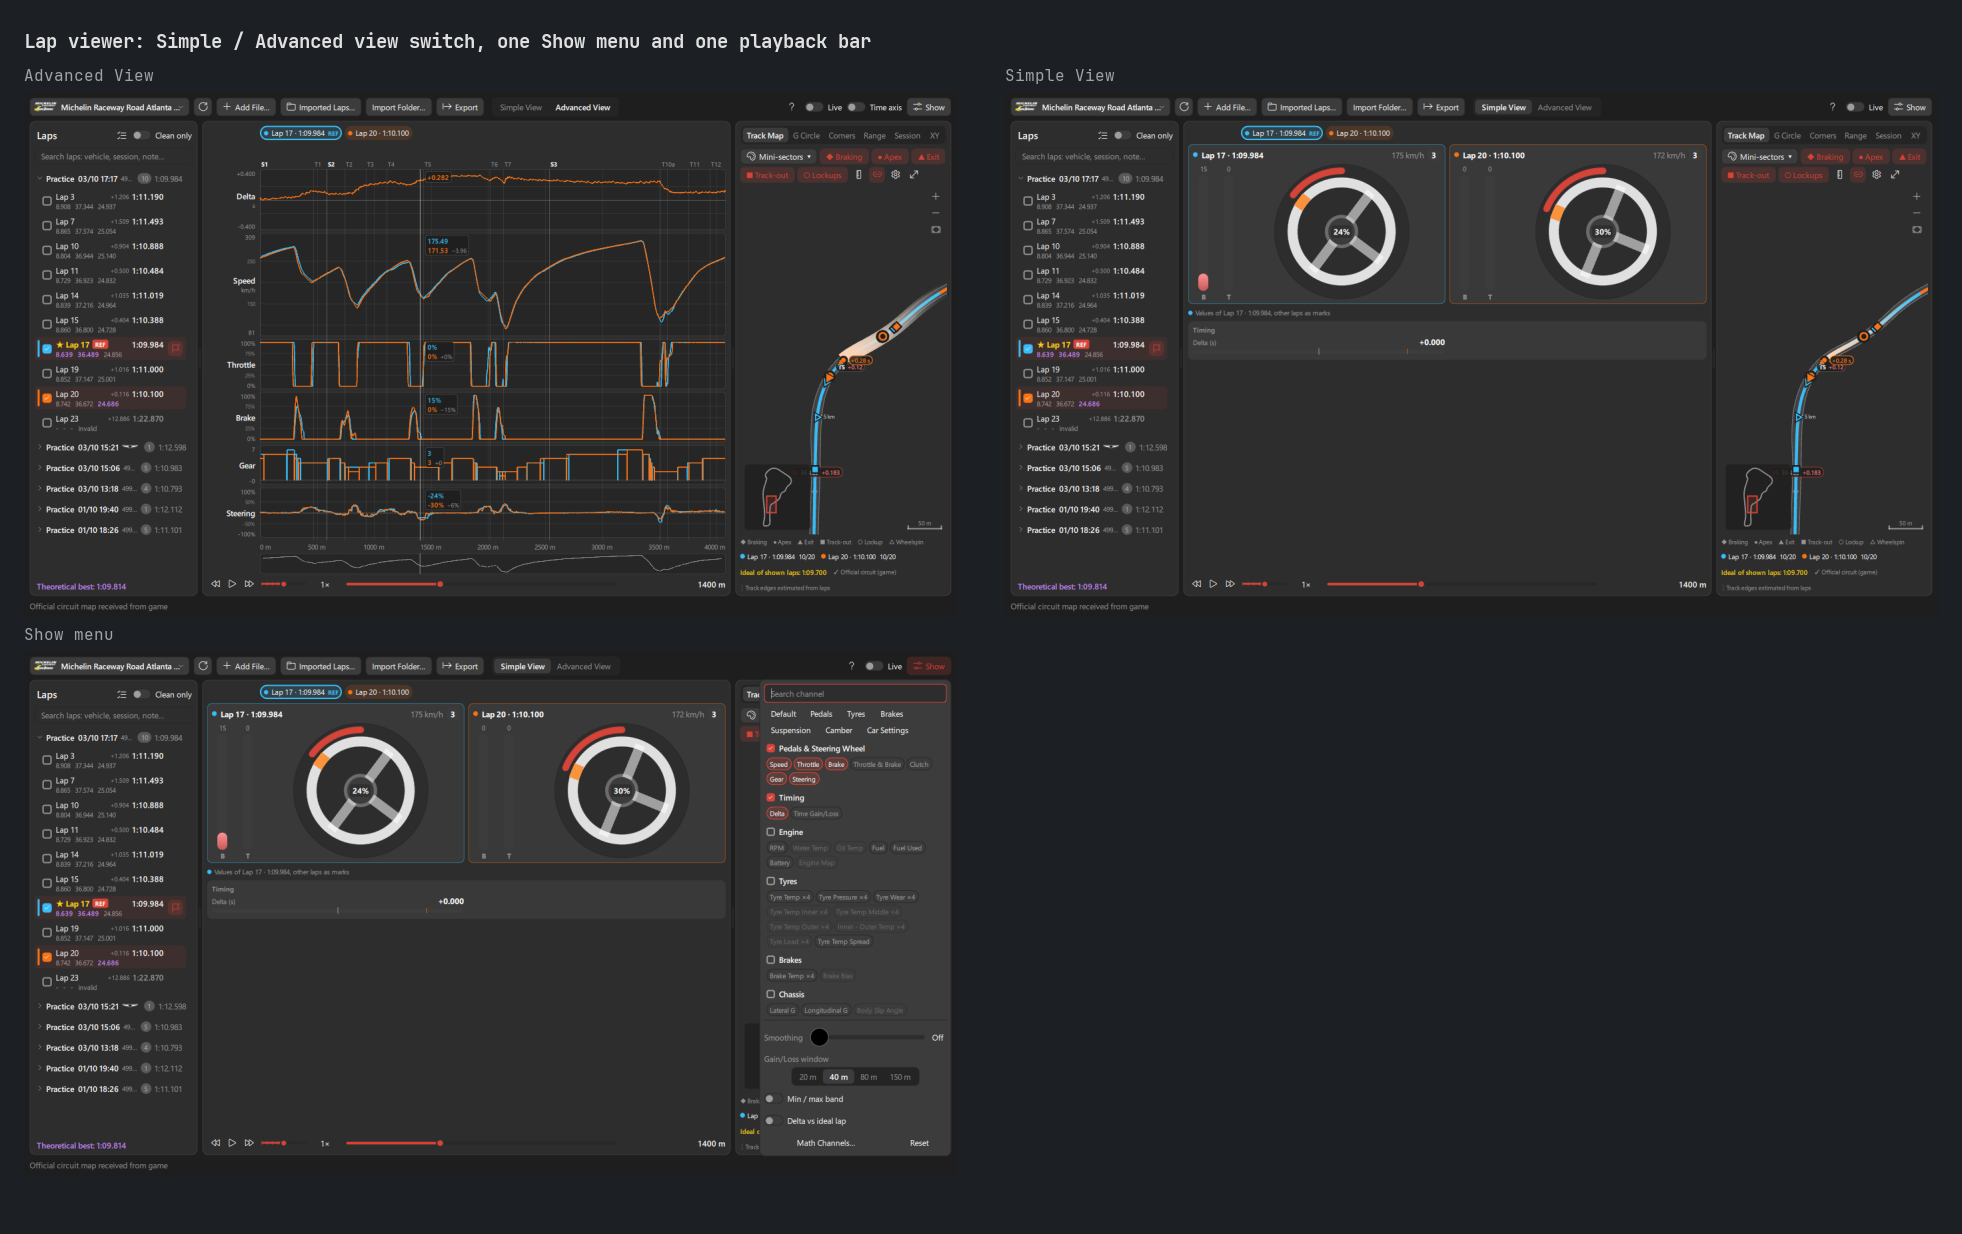Open G Circle tab in Advanced View panel
The height and width of the screenshot is (1234, 1962).
tap(806, 136)
